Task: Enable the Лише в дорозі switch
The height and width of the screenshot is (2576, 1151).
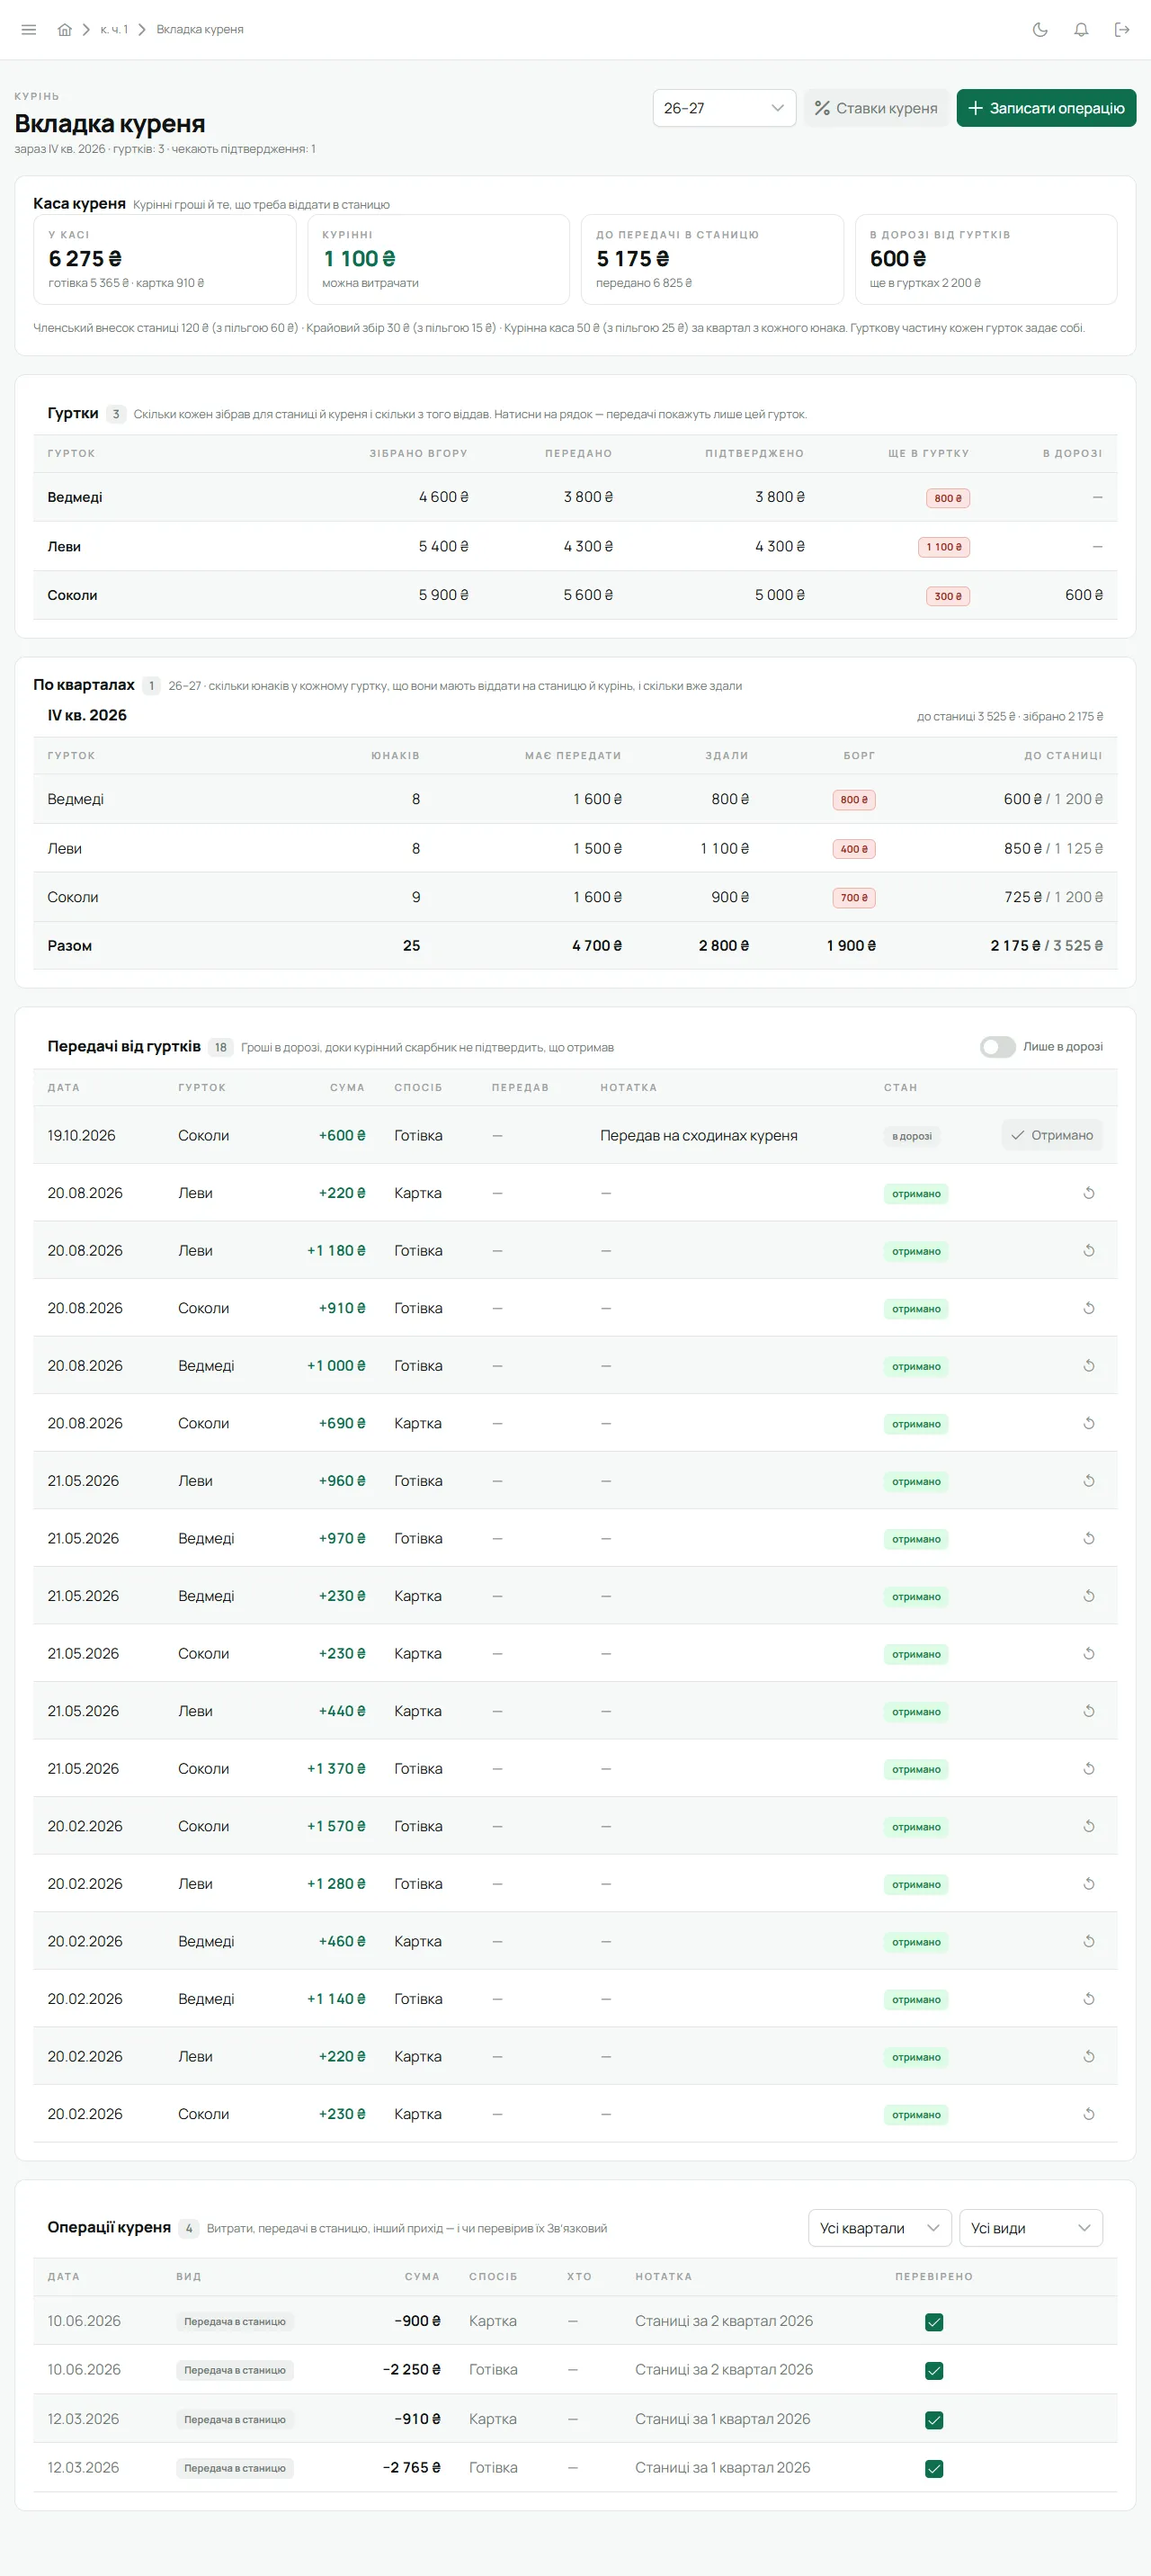Action: click(x=997, y=1047)
